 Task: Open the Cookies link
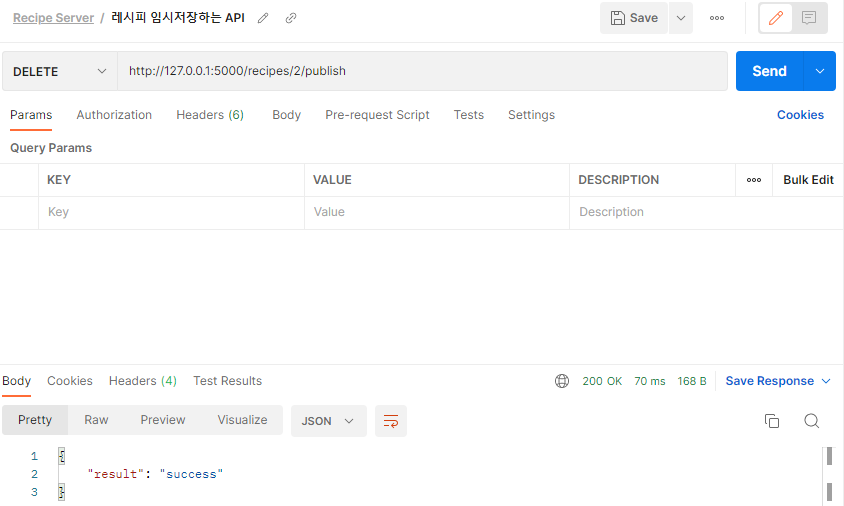[800, 115]
